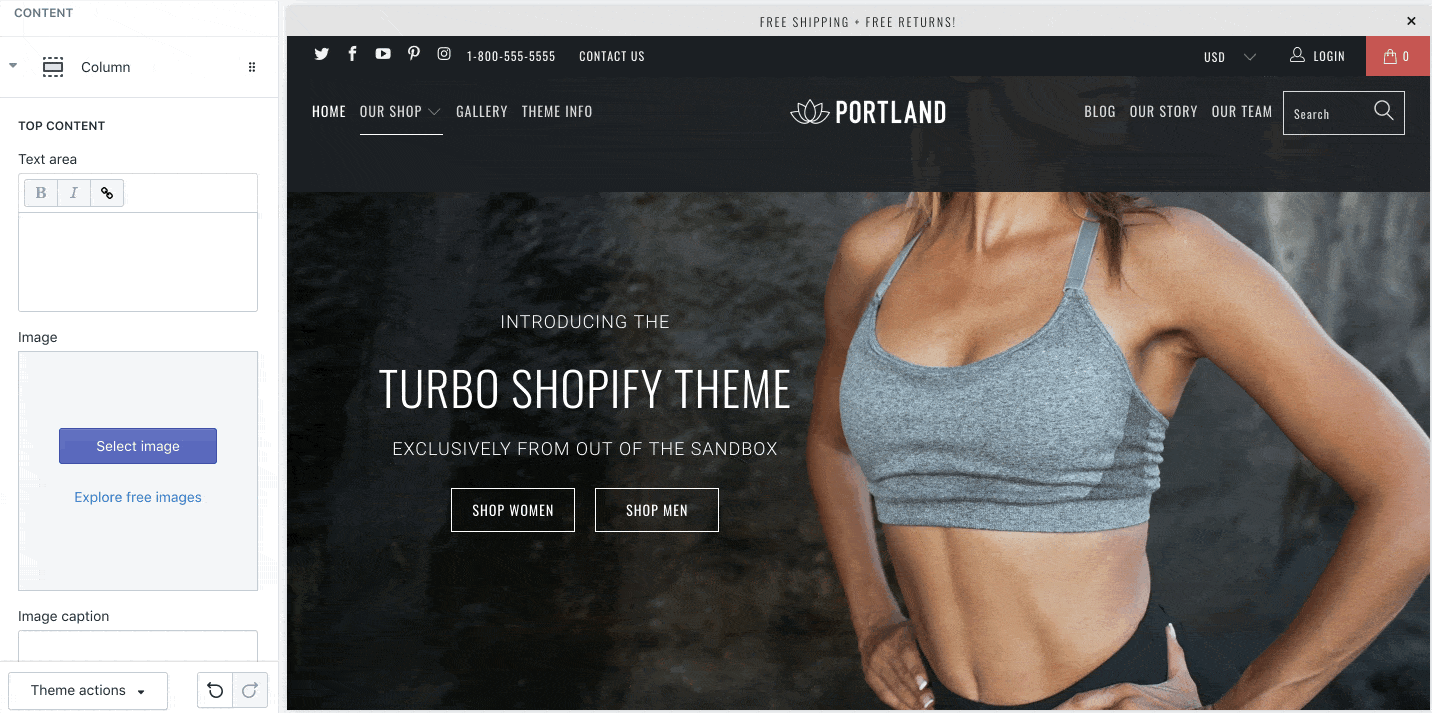
Task: Click the Select image button
Action: (x=138, y=446)
